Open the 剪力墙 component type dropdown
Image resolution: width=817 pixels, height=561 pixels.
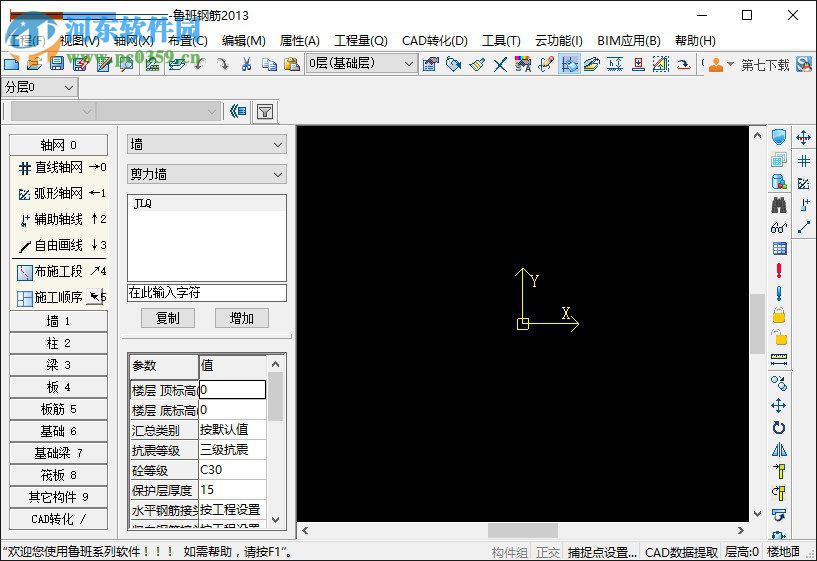click(x=206, y=174)
